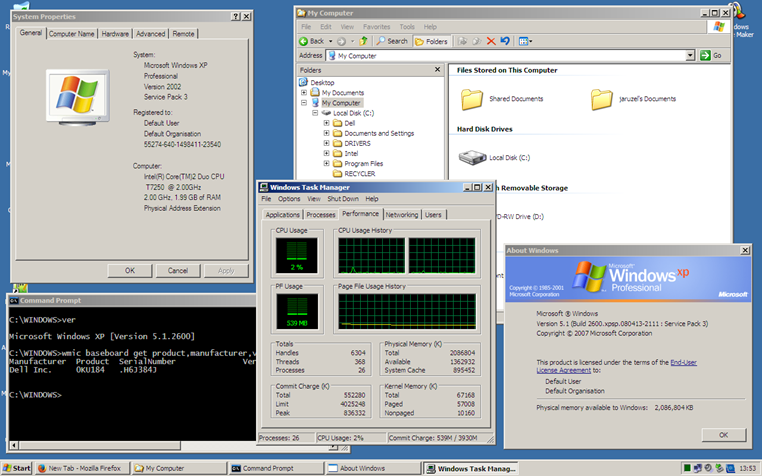Click the Back arrow icon in My Computer

click(x=304, y=41)
